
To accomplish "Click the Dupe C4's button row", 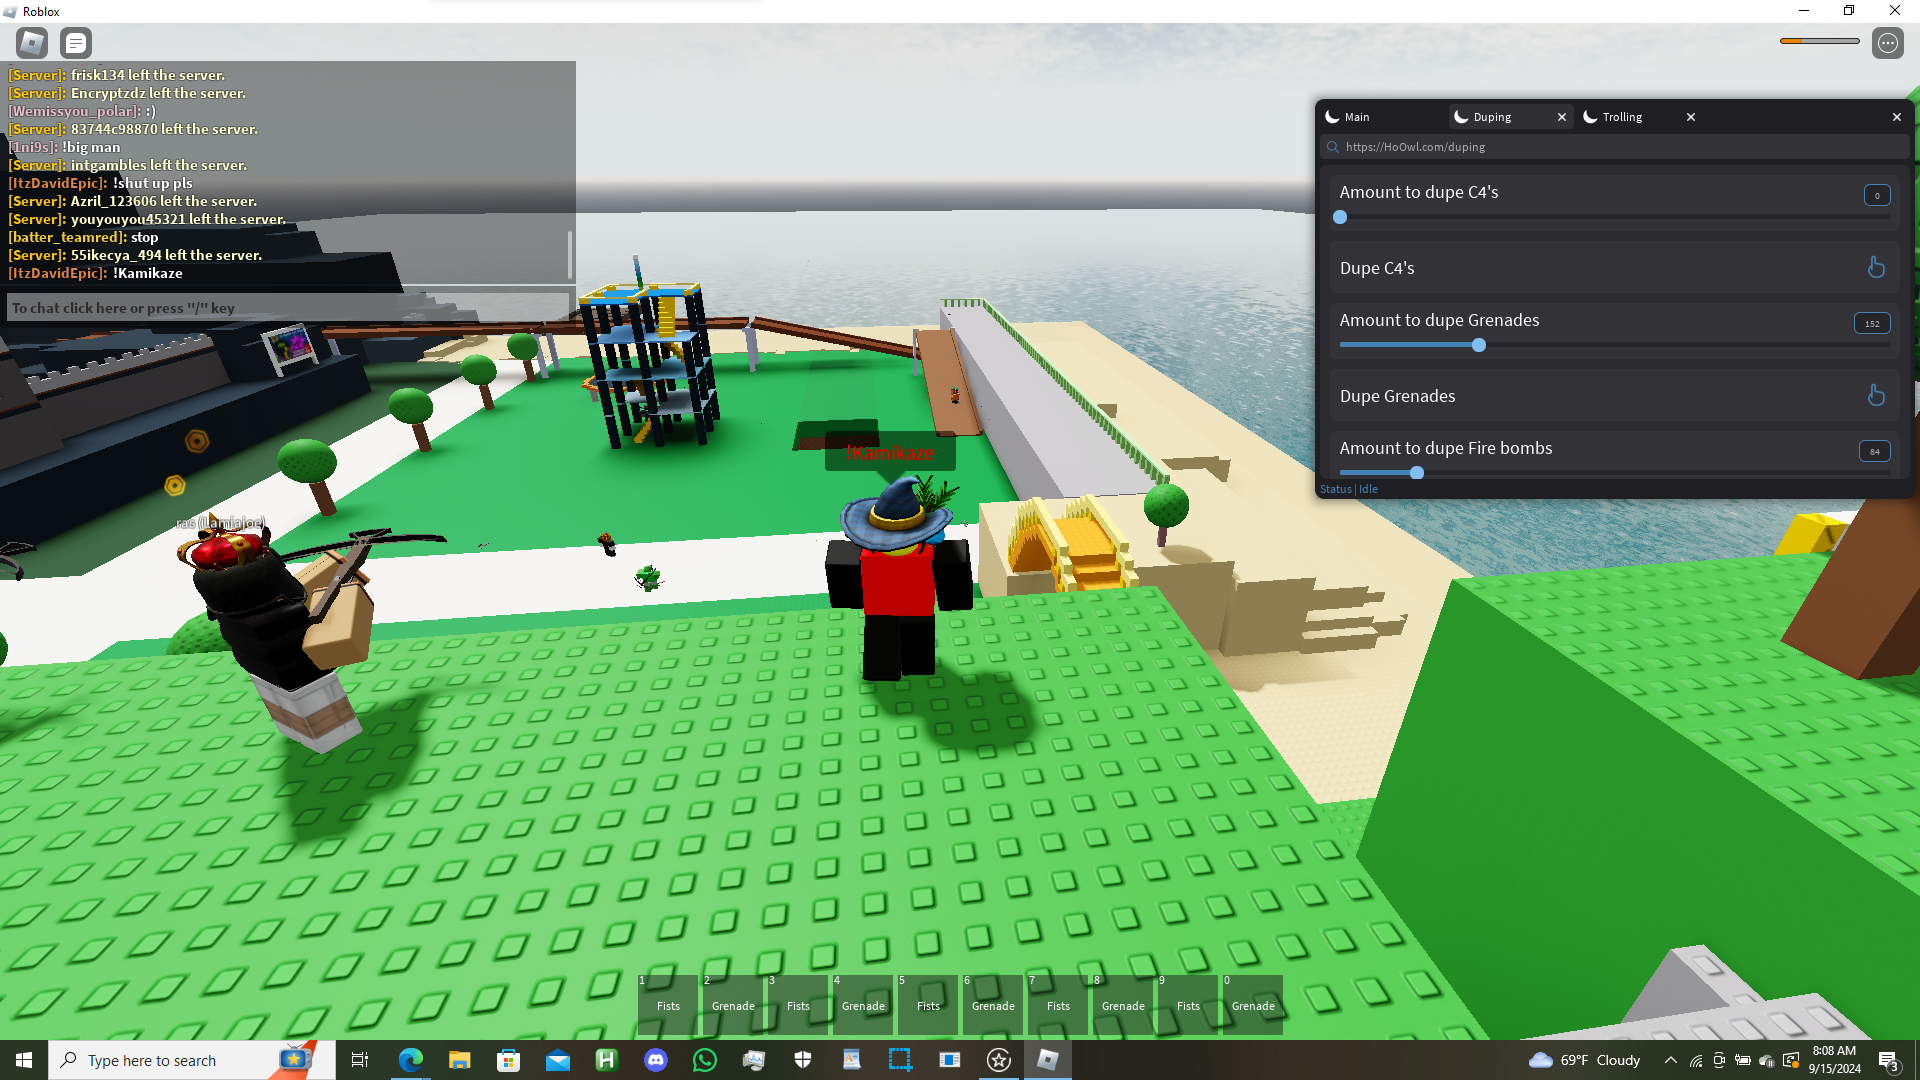I will coord(1614,267).
